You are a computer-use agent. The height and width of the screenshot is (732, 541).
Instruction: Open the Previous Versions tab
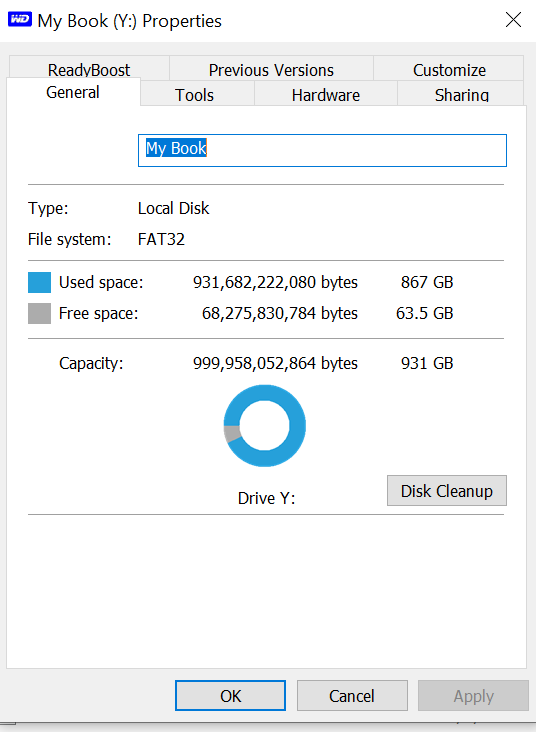[x=271, y=69]
